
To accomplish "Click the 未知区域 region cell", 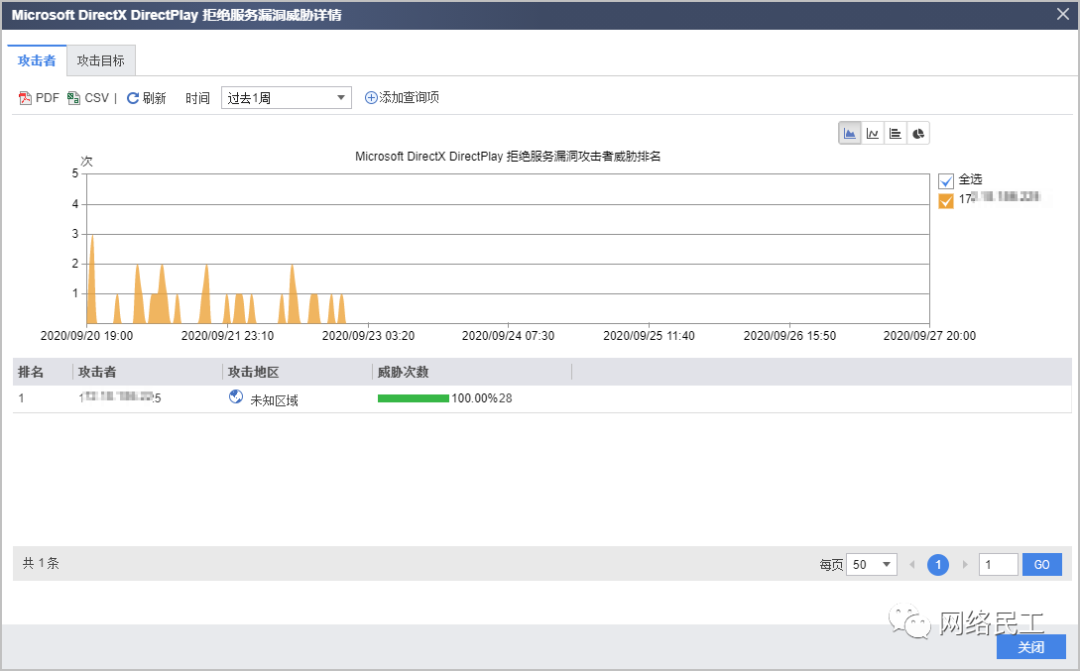I will coord(274,400).
